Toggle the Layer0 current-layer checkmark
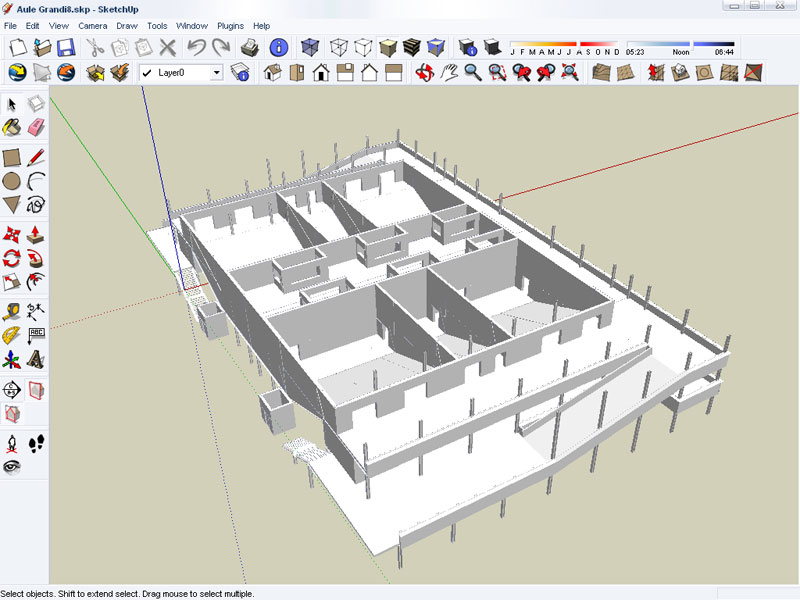This screenshot has height=600, width=800. (x=147, y=72)
